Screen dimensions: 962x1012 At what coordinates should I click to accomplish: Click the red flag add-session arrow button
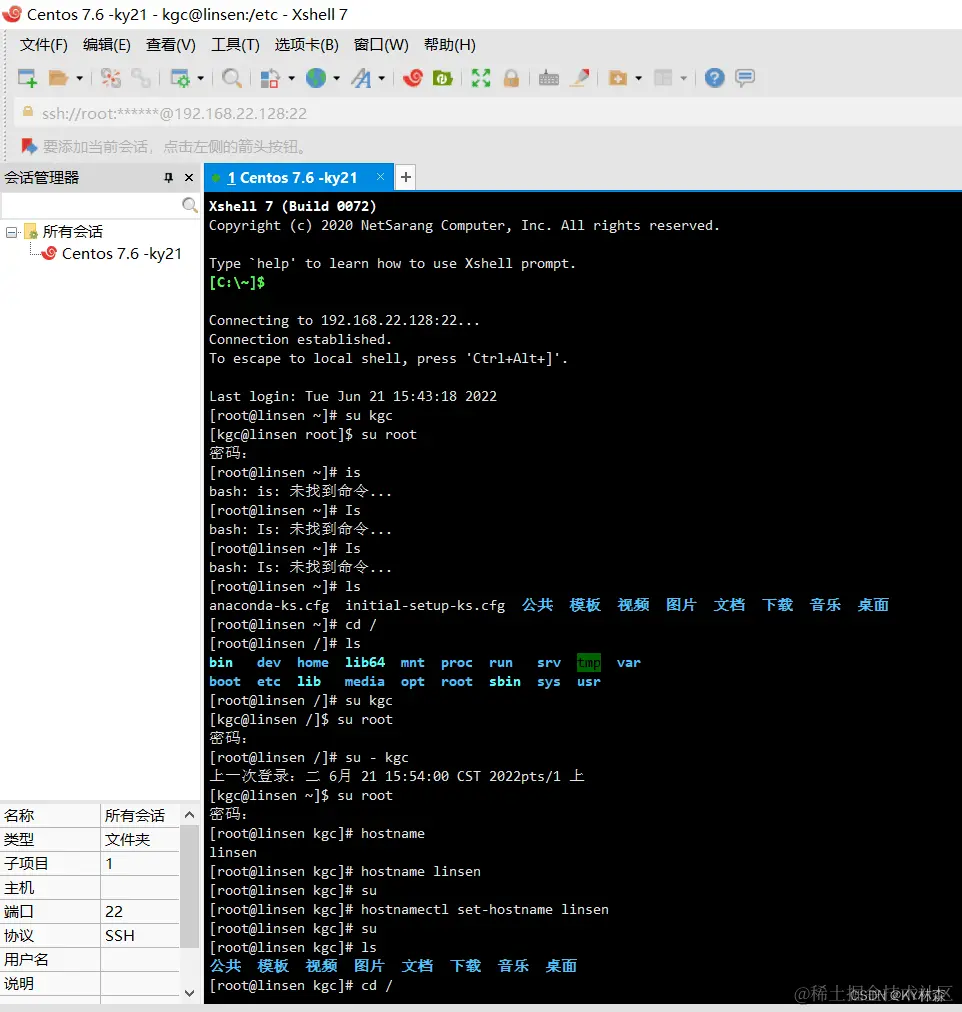(28, 147)
